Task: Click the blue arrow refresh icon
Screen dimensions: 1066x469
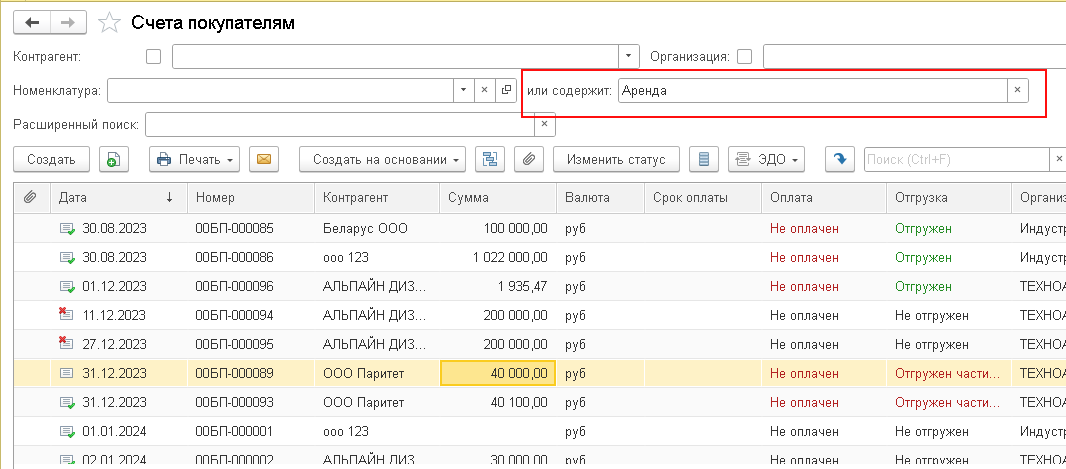Action: 840,159
